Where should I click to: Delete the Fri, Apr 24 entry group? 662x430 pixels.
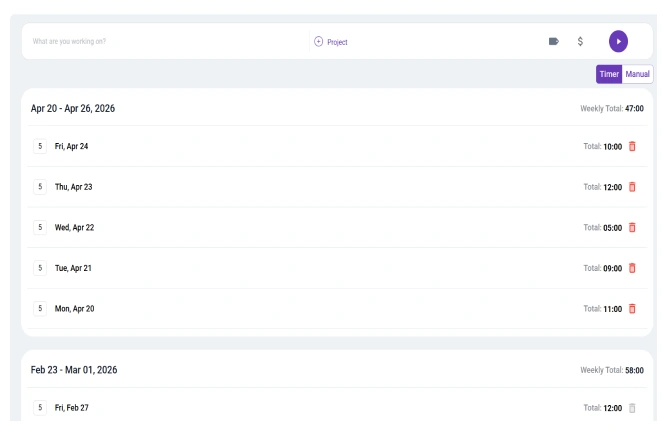tap(632, 146)
